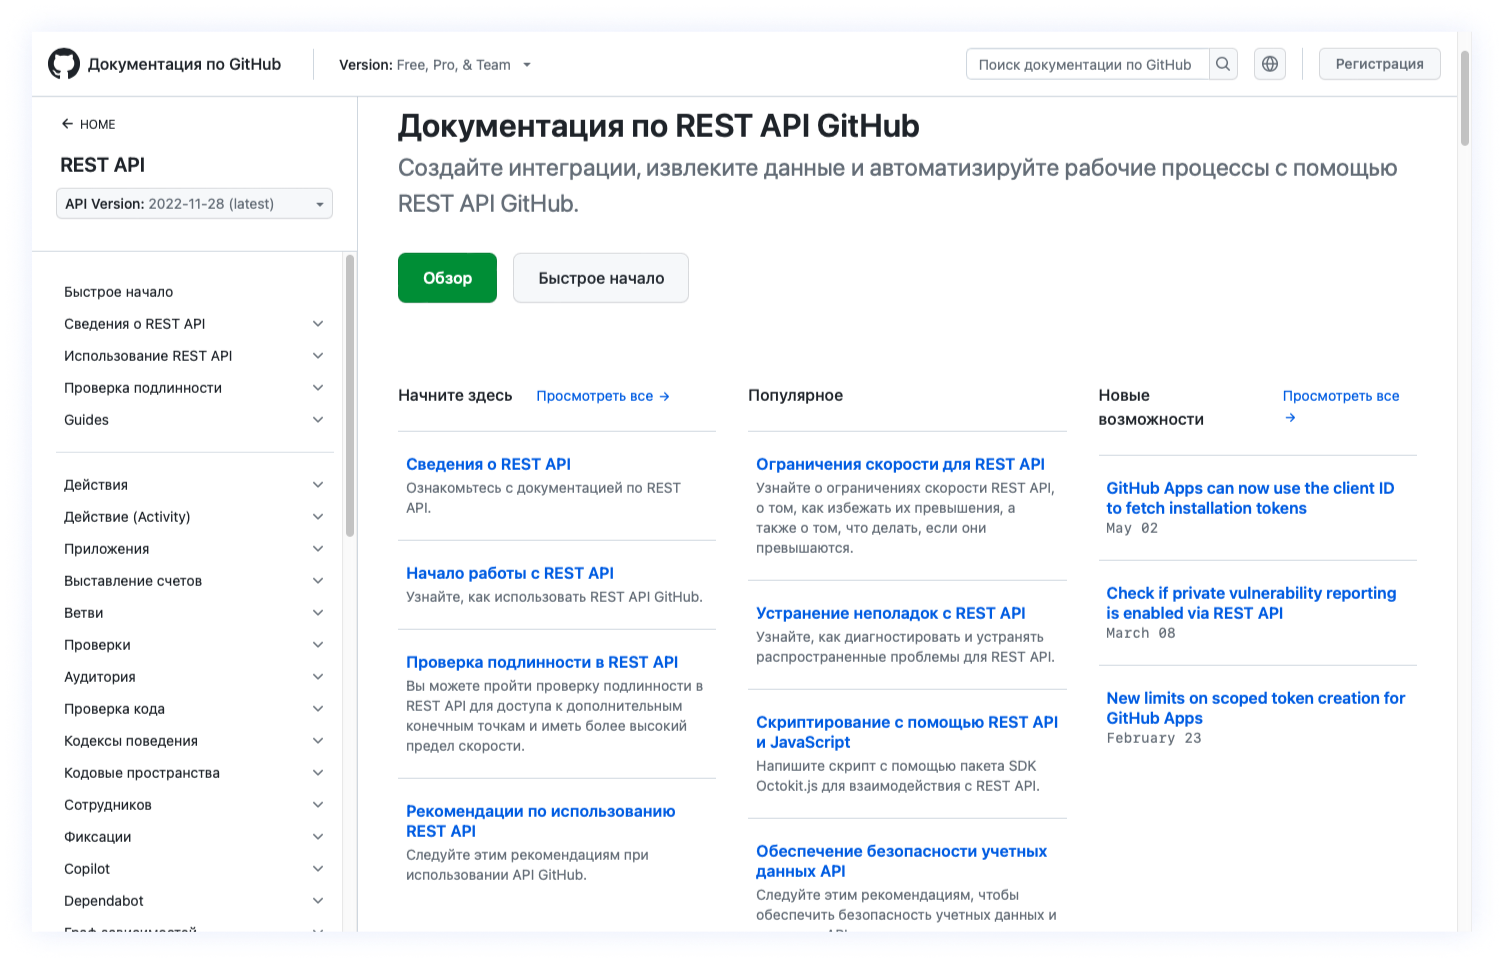Open GitHub Apps client ID changelog link
Screen dimensions: 1504x964
click(1250, 498)
